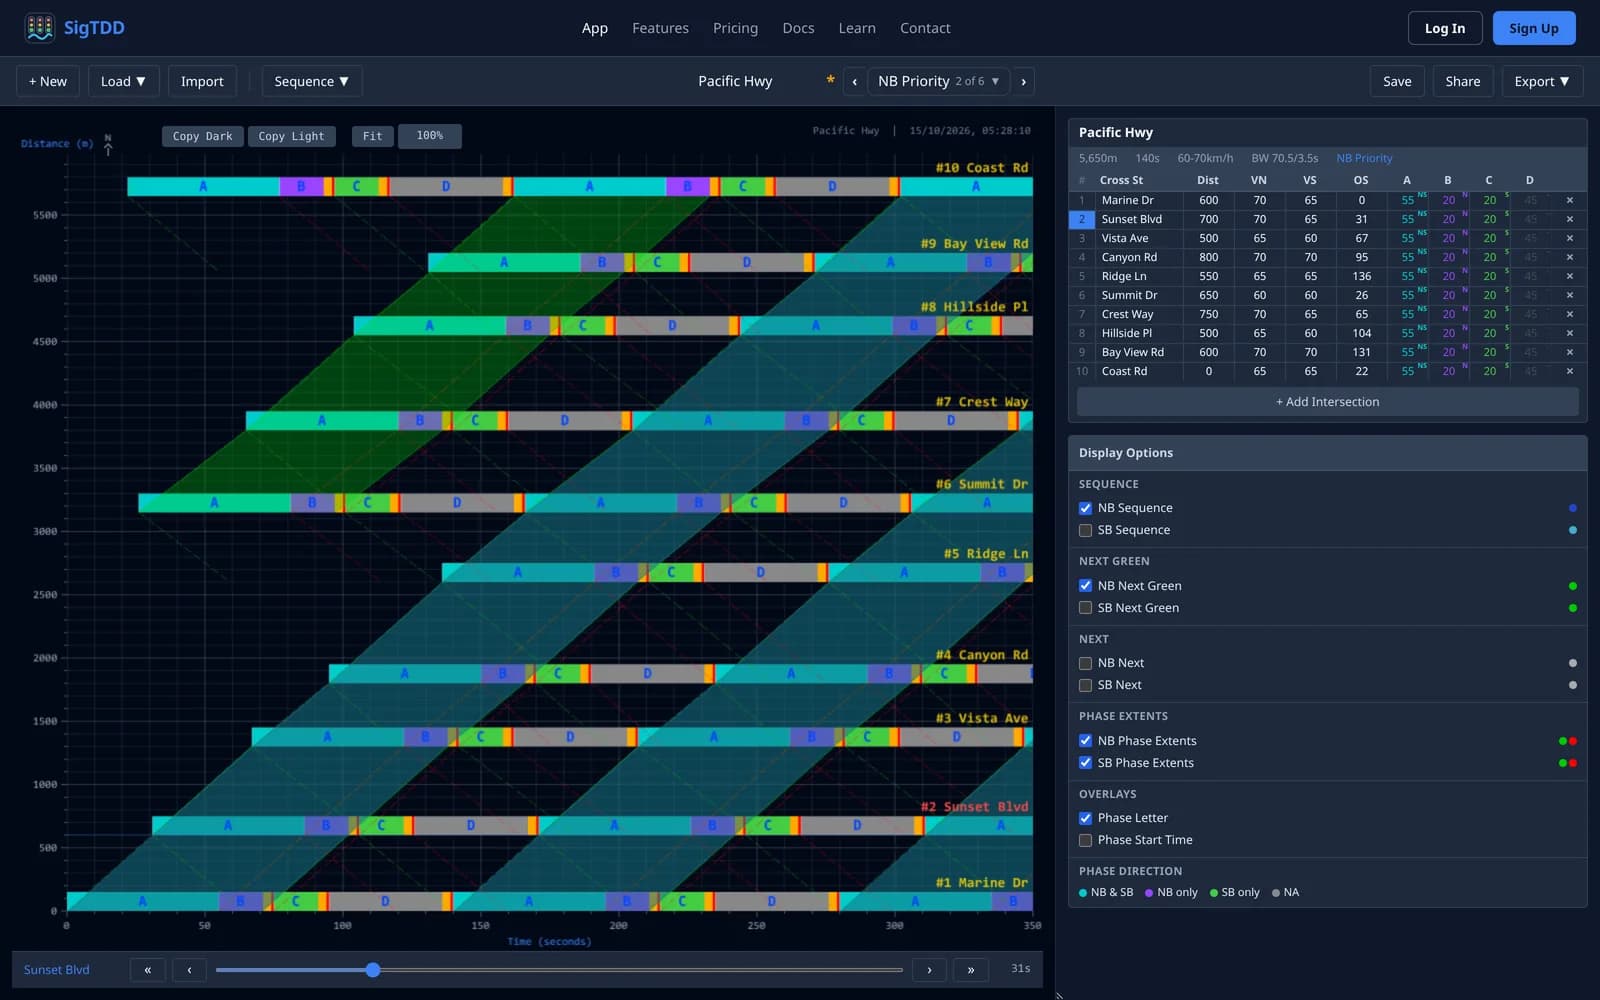
Task: Delete the Coast Rd row with X
Action: click(x=1569, y=371)
